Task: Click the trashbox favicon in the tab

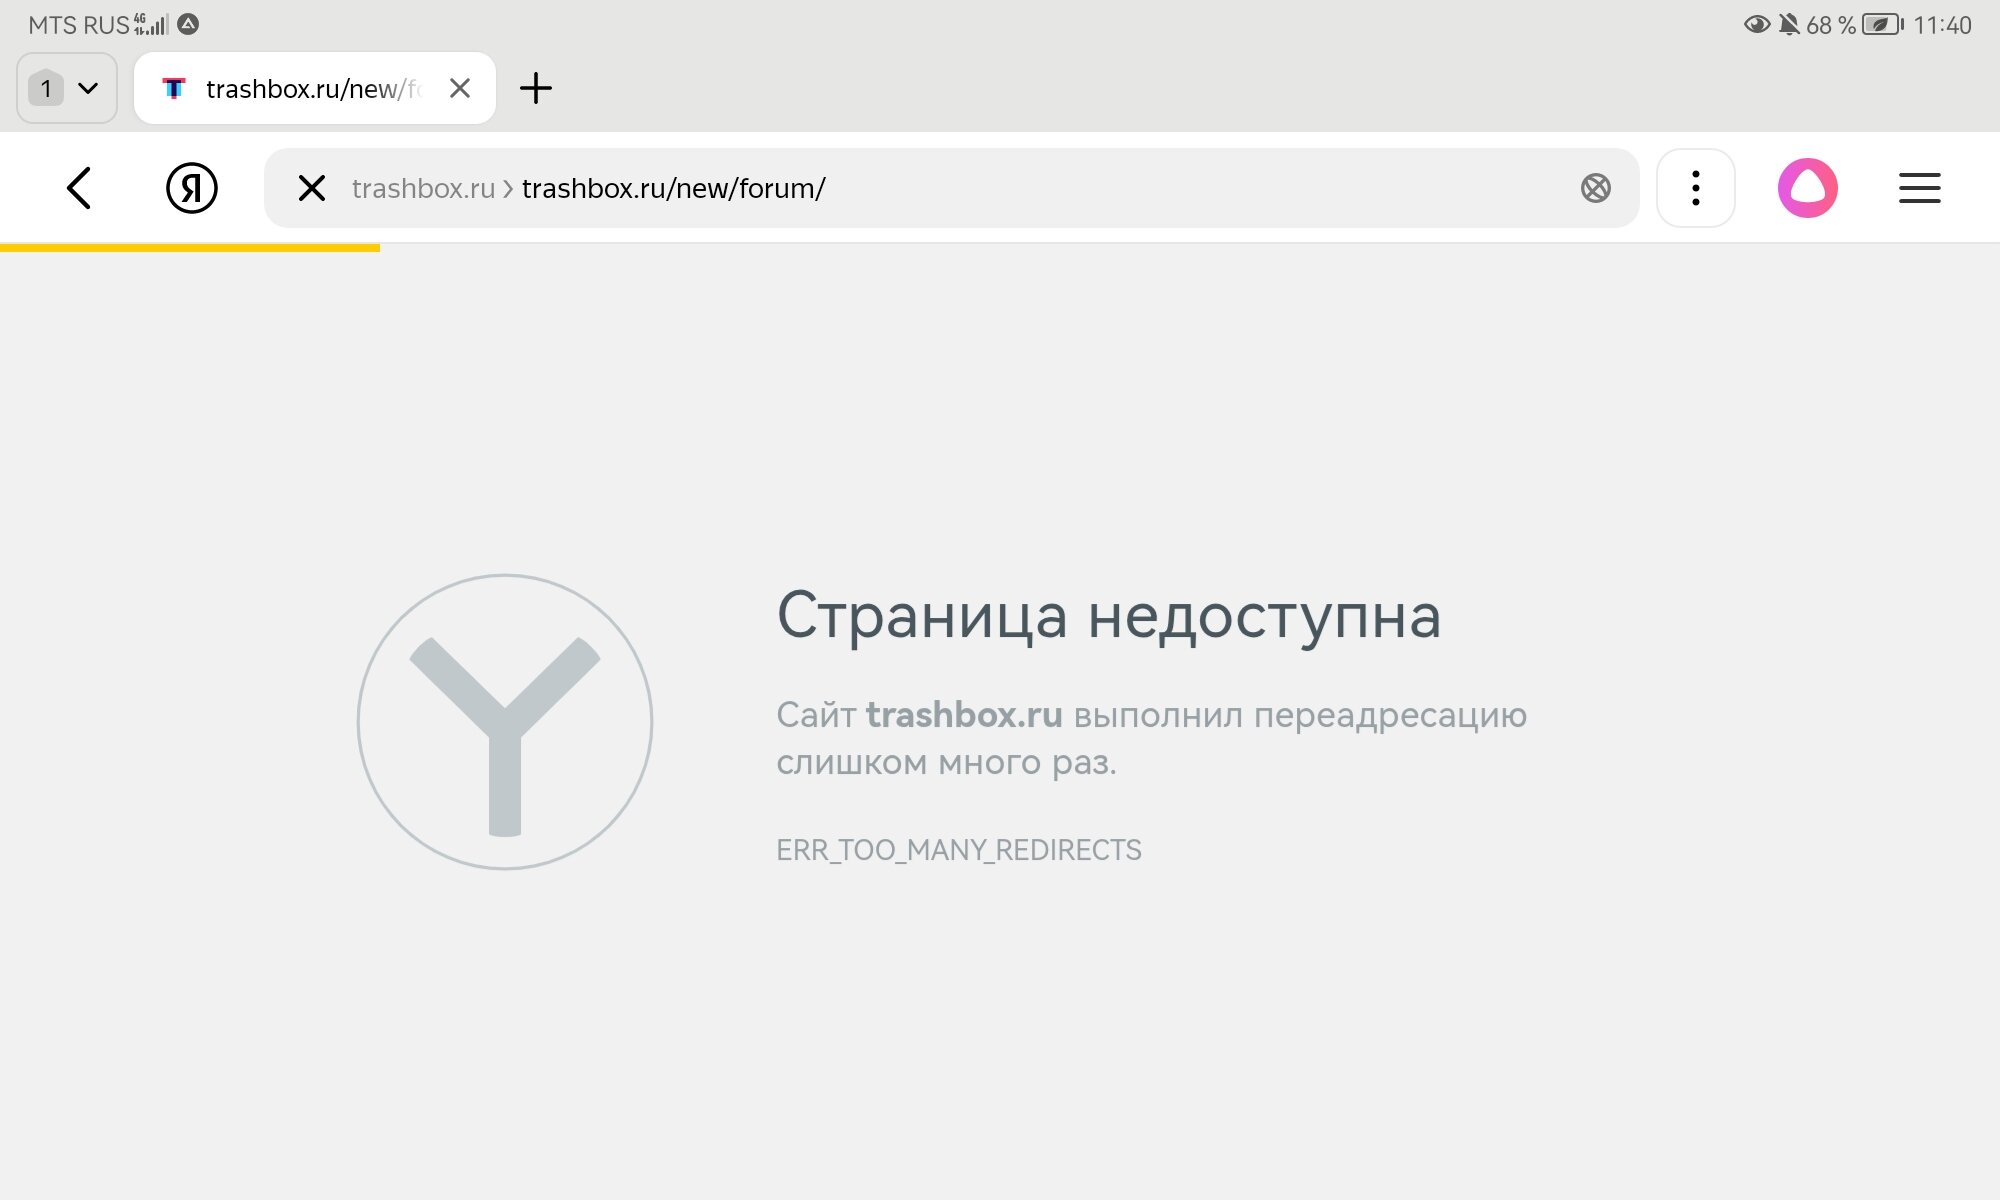Action: (x=174, y=89)
